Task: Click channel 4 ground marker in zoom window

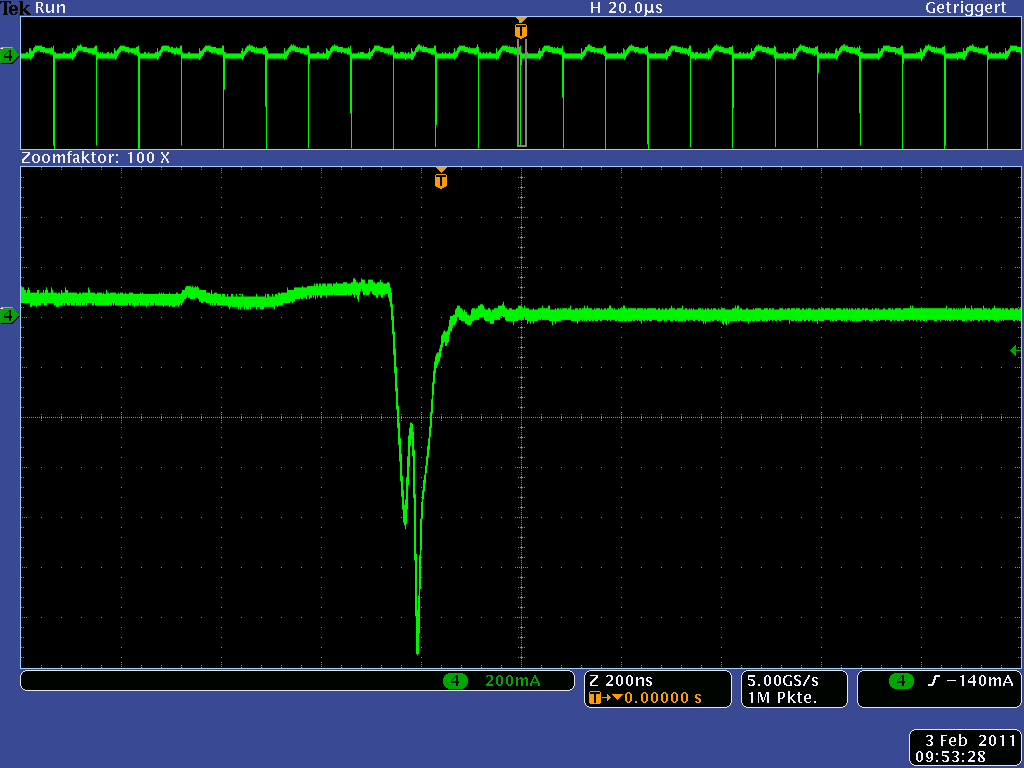Action: click(x=9, y=316)
